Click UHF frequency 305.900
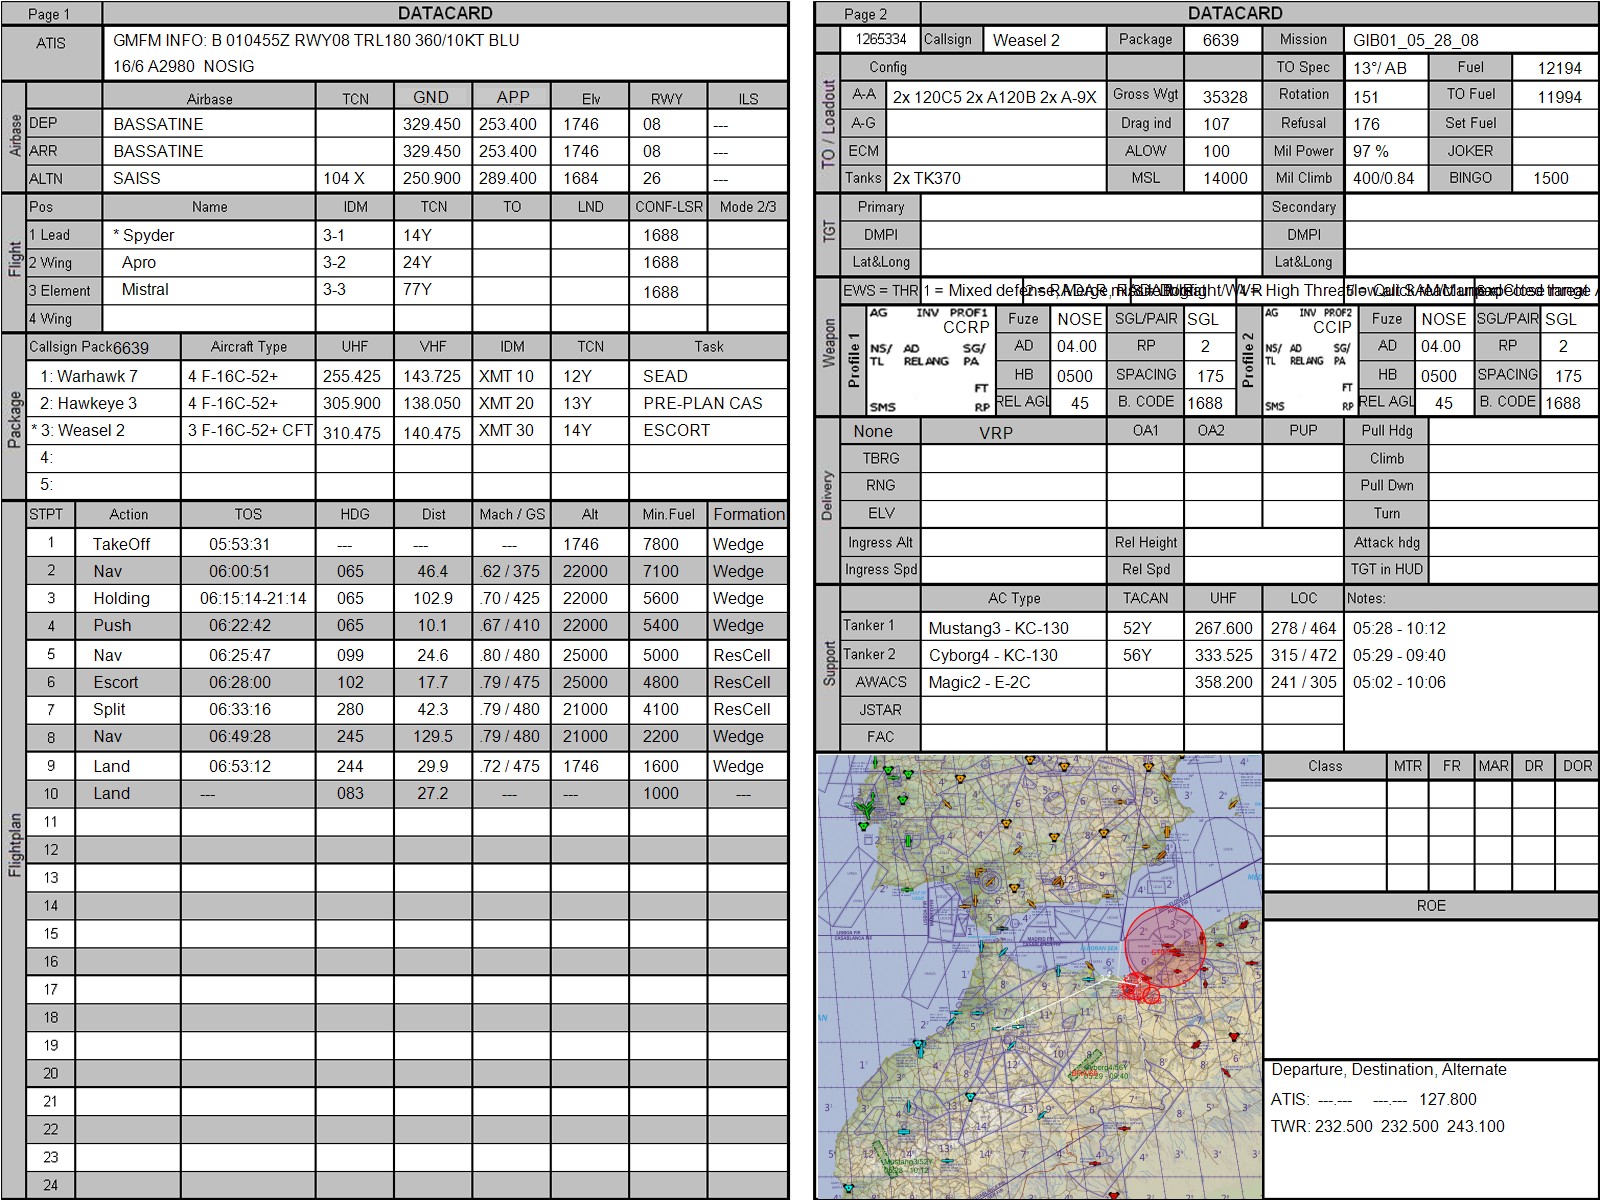 (x=352, y=403)
